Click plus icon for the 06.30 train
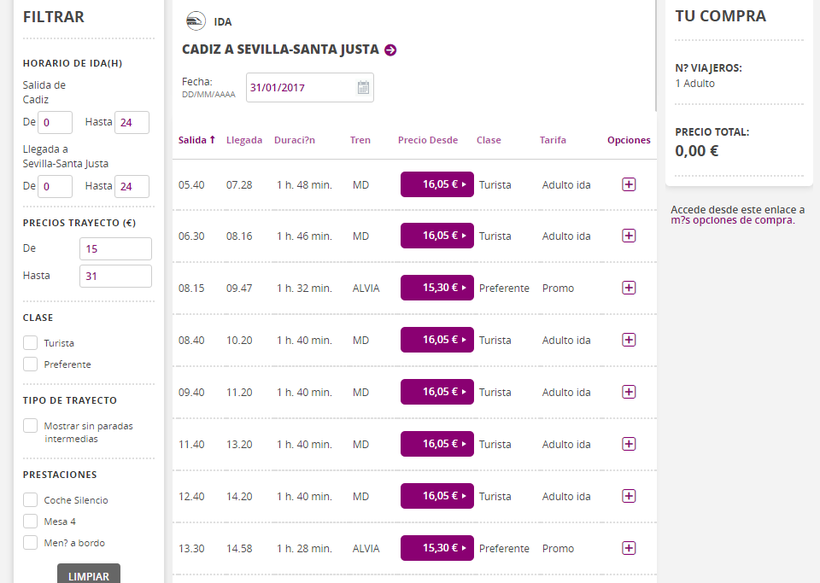The image size is (820, 583). 629,236
